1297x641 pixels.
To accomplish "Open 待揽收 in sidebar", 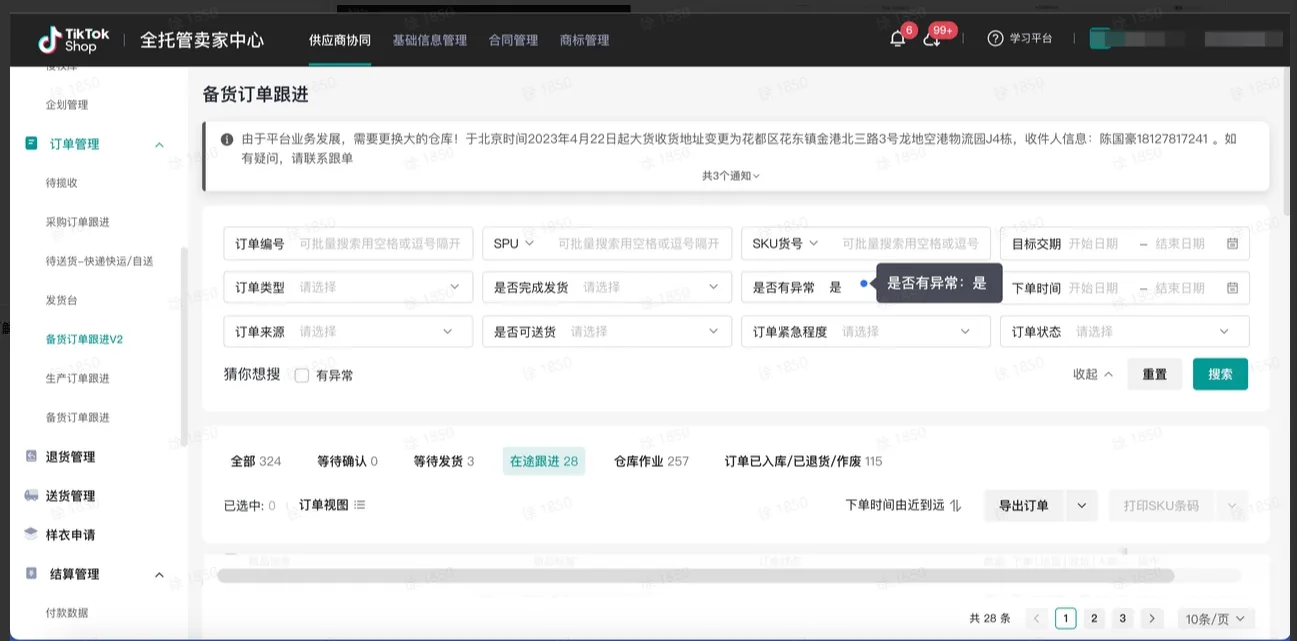I will pos(61,183).
